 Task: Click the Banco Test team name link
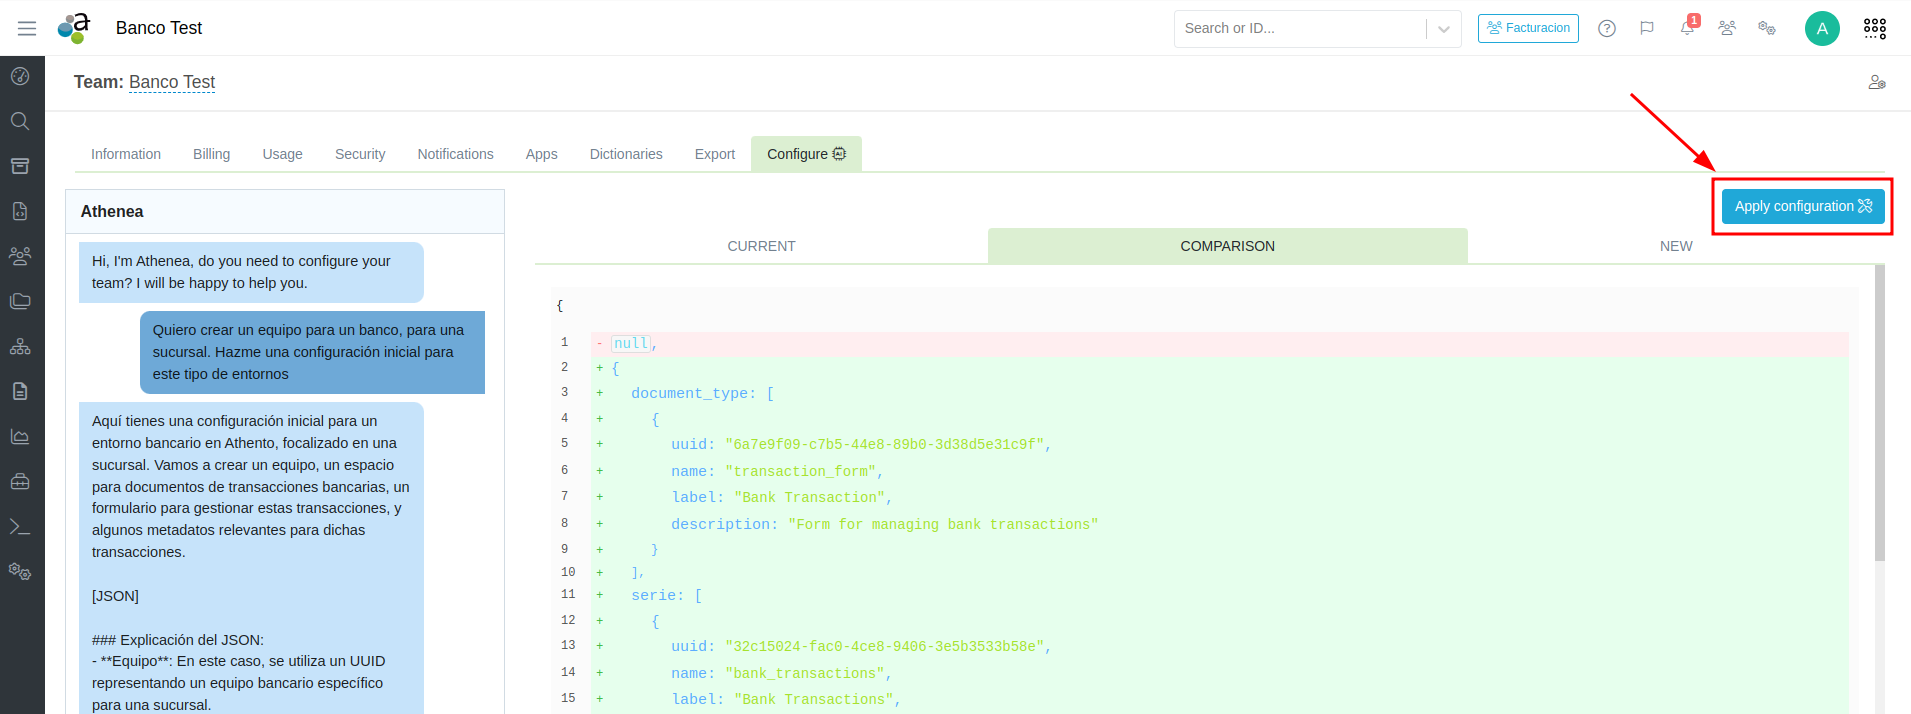point(172,82)
